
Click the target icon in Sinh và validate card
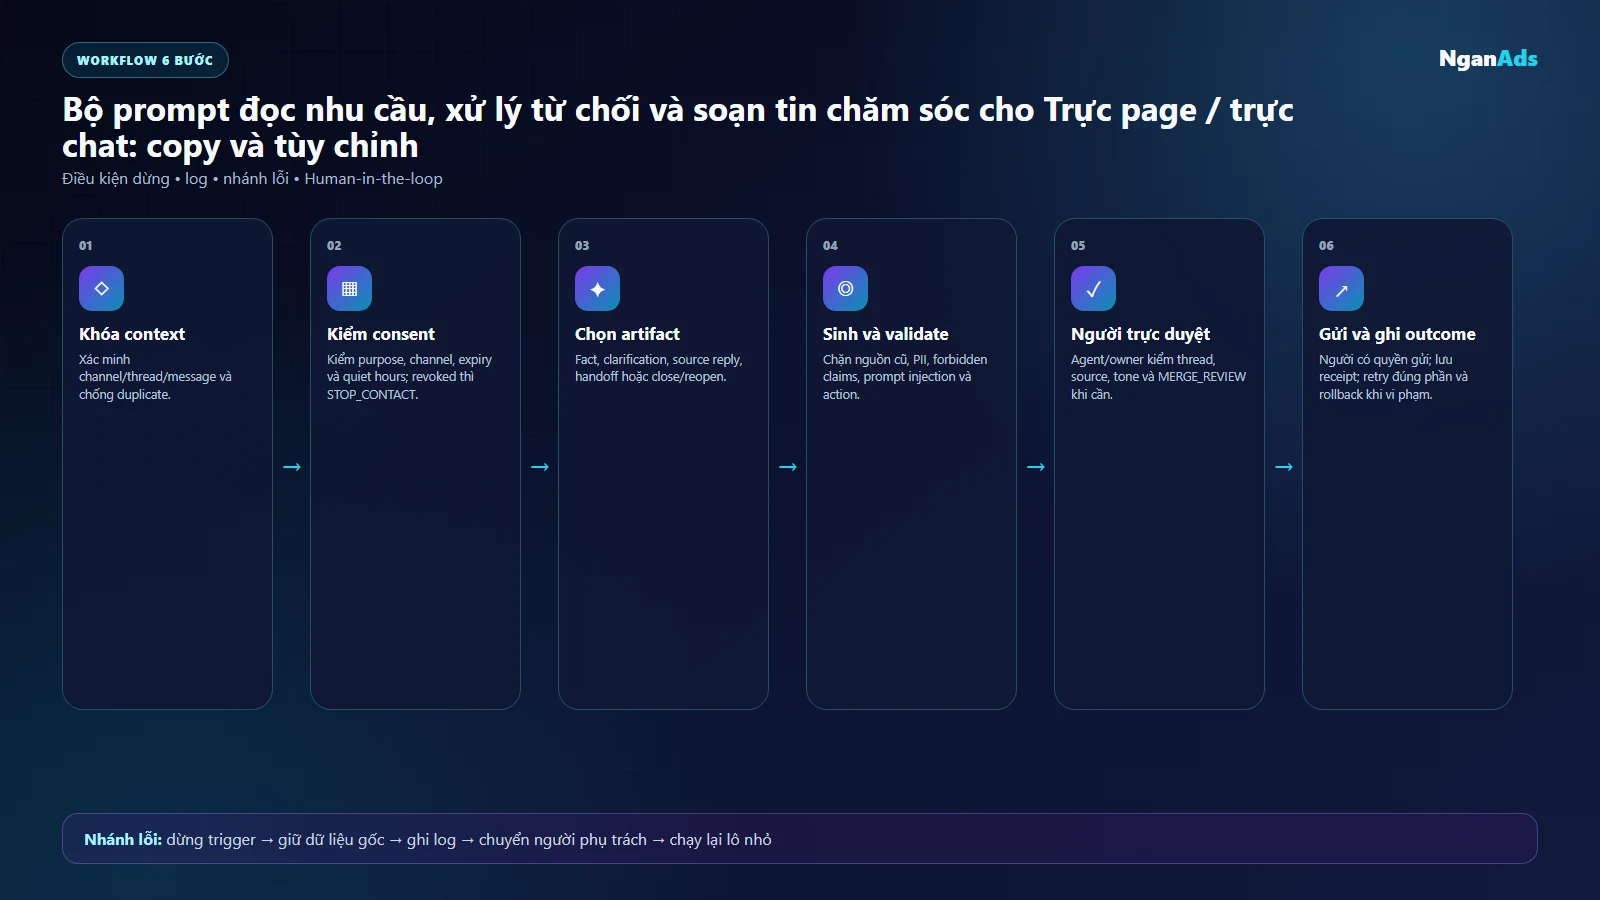845,289
